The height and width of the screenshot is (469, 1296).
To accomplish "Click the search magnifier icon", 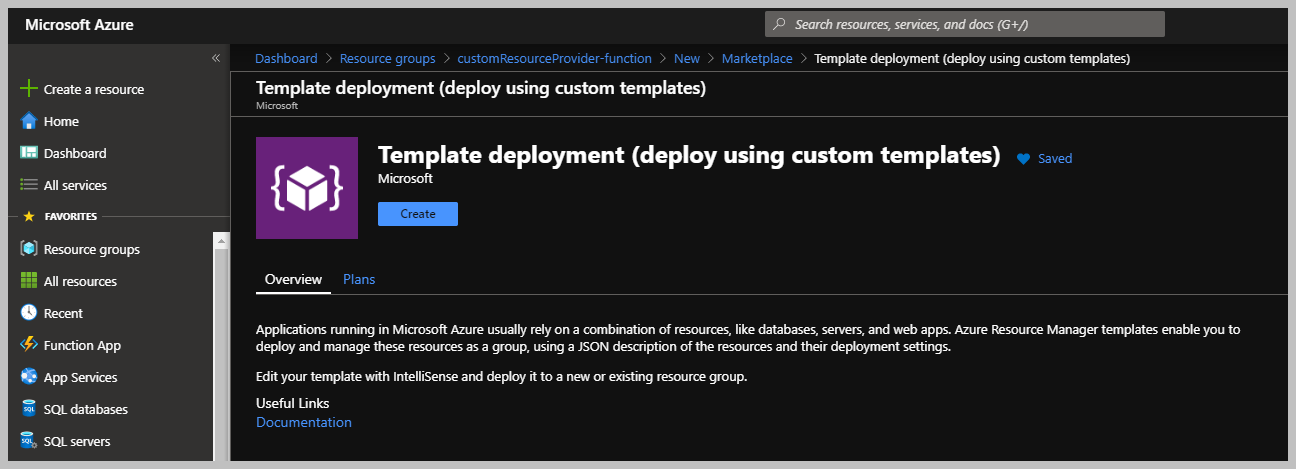I will coord(779,24).
